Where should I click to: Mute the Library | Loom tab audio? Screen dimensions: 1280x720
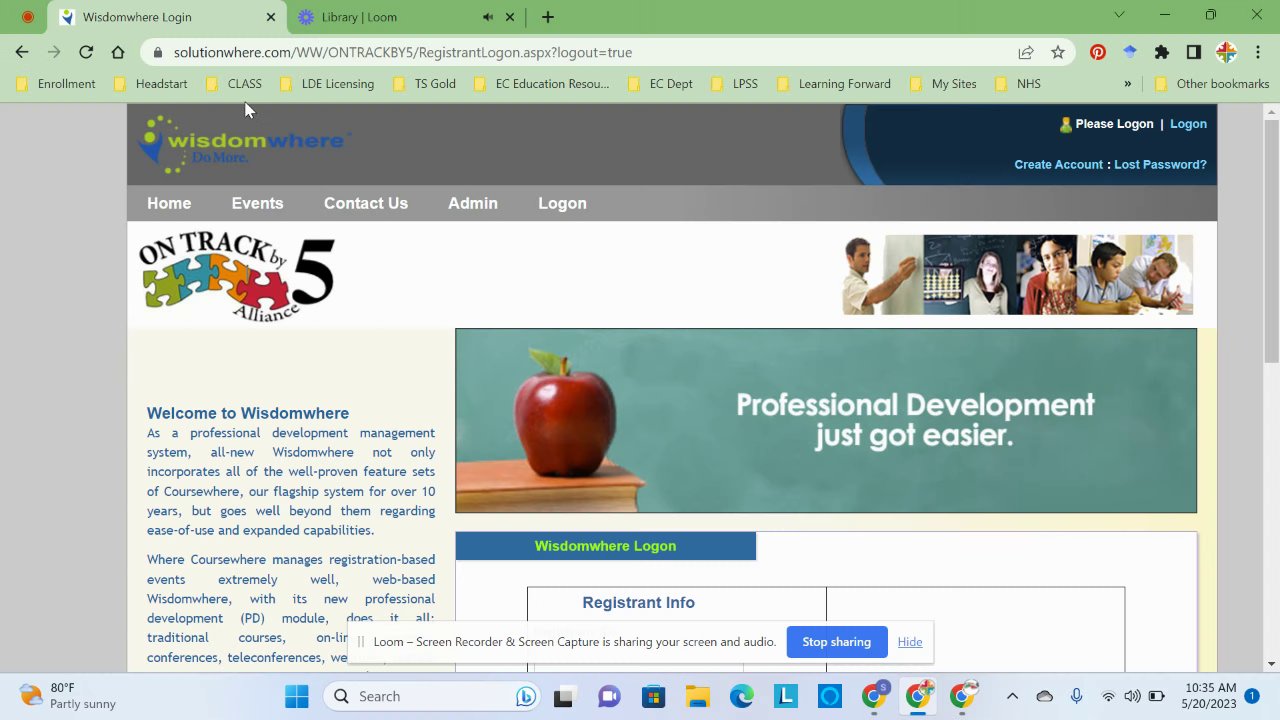[488, 17]
